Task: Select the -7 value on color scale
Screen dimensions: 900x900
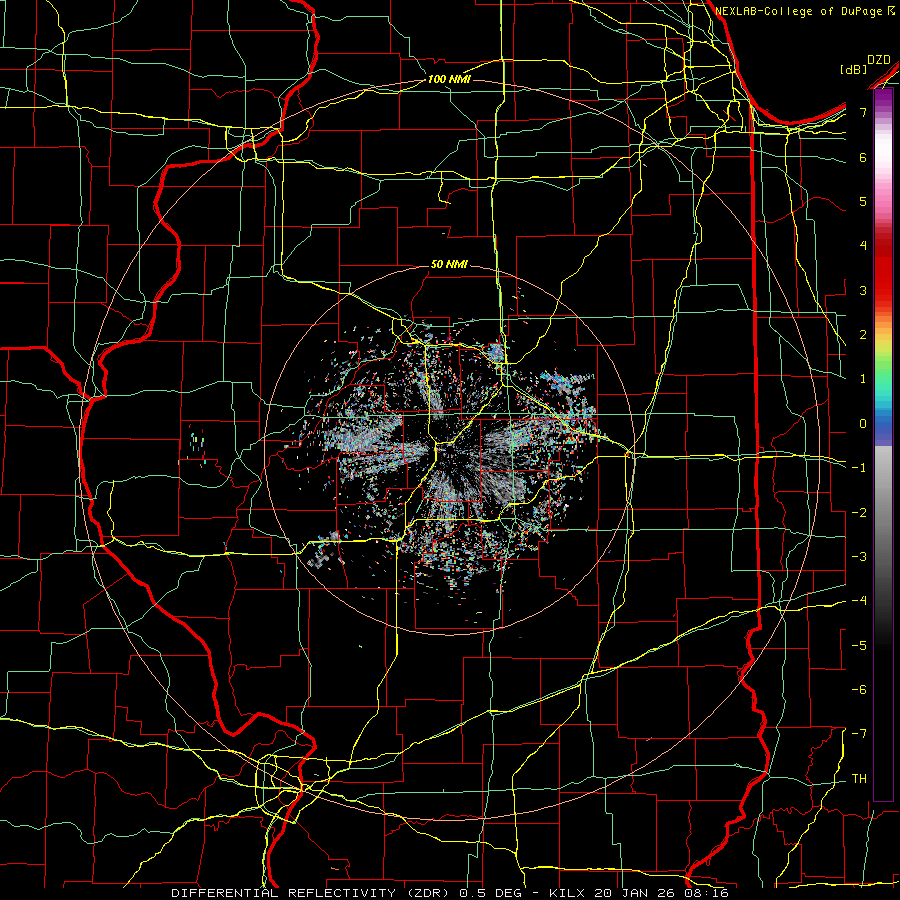Action: [859, 734]
